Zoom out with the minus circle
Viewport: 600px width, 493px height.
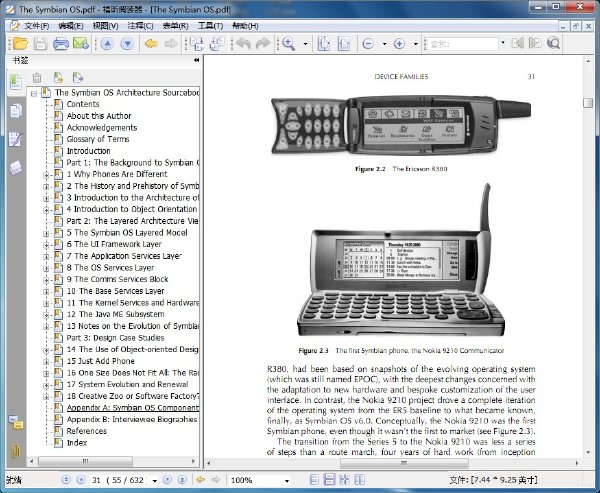pos(368,44)
